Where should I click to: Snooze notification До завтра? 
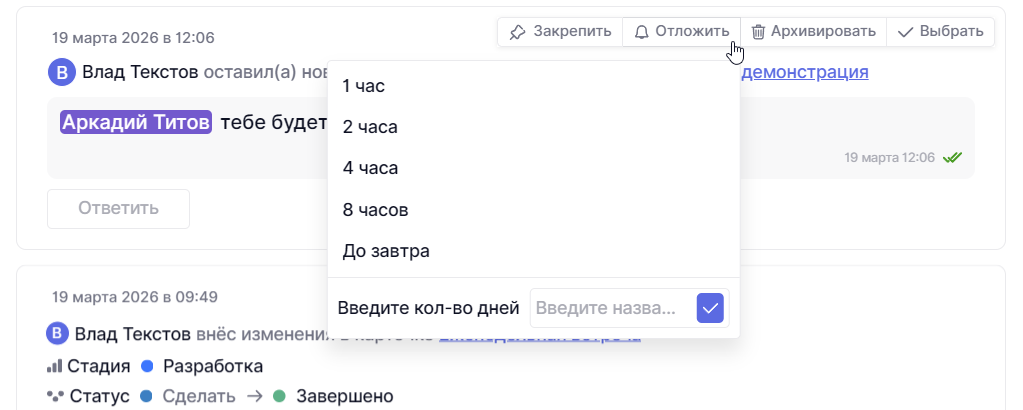pos(386,251)
